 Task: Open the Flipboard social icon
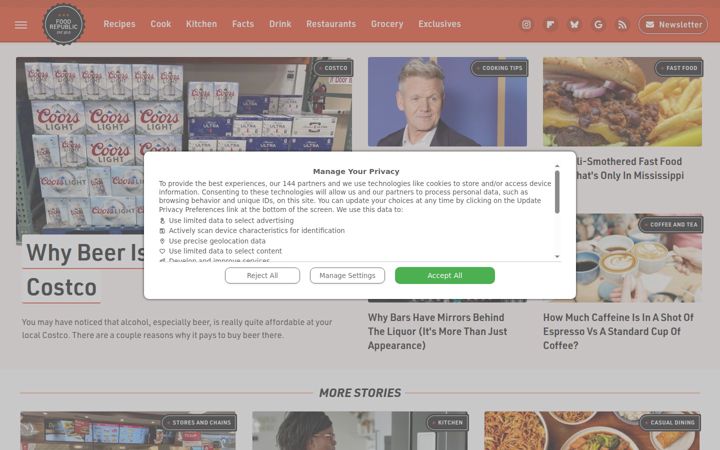pyautogui.click(x=550, y=24)
